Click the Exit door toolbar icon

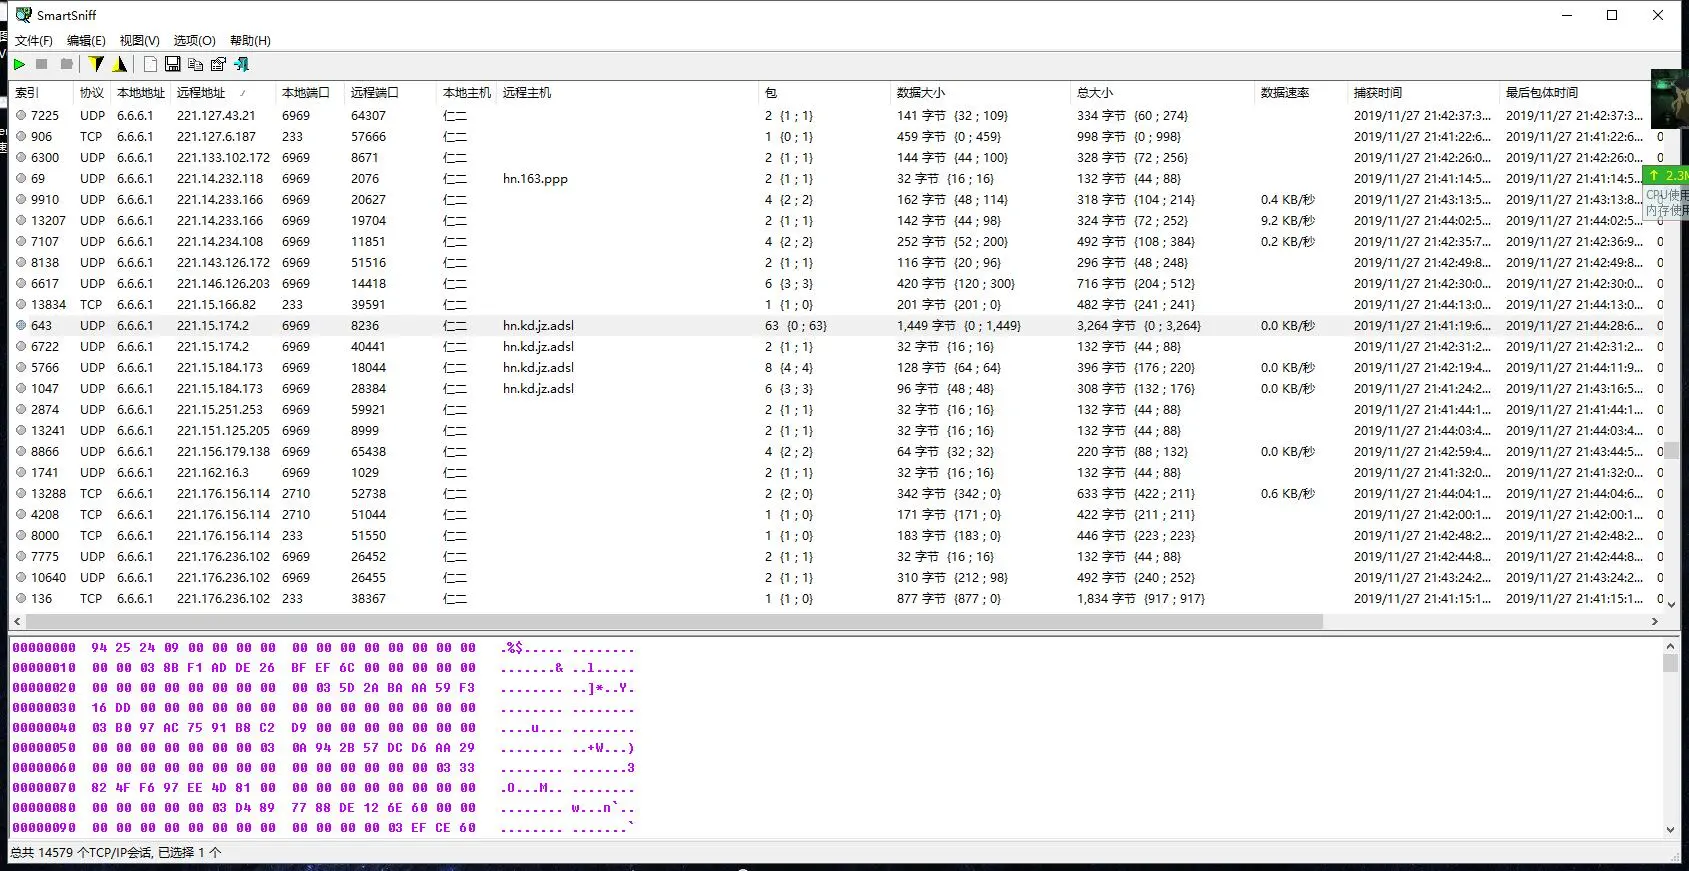click(242, 64)
